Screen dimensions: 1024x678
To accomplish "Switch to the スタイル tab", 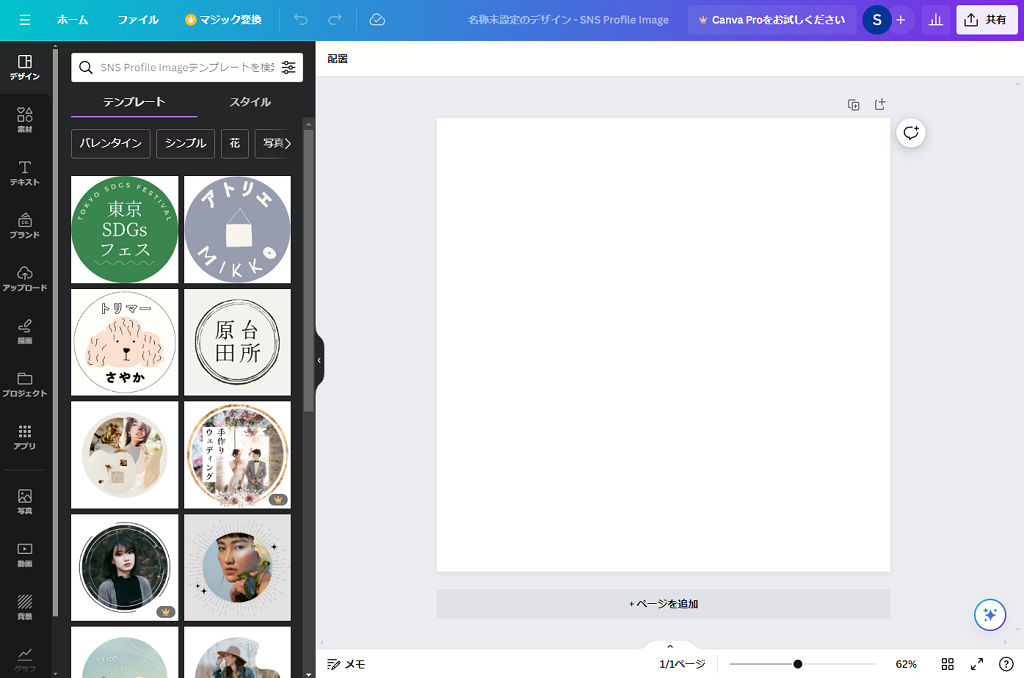I will [249, 102].
